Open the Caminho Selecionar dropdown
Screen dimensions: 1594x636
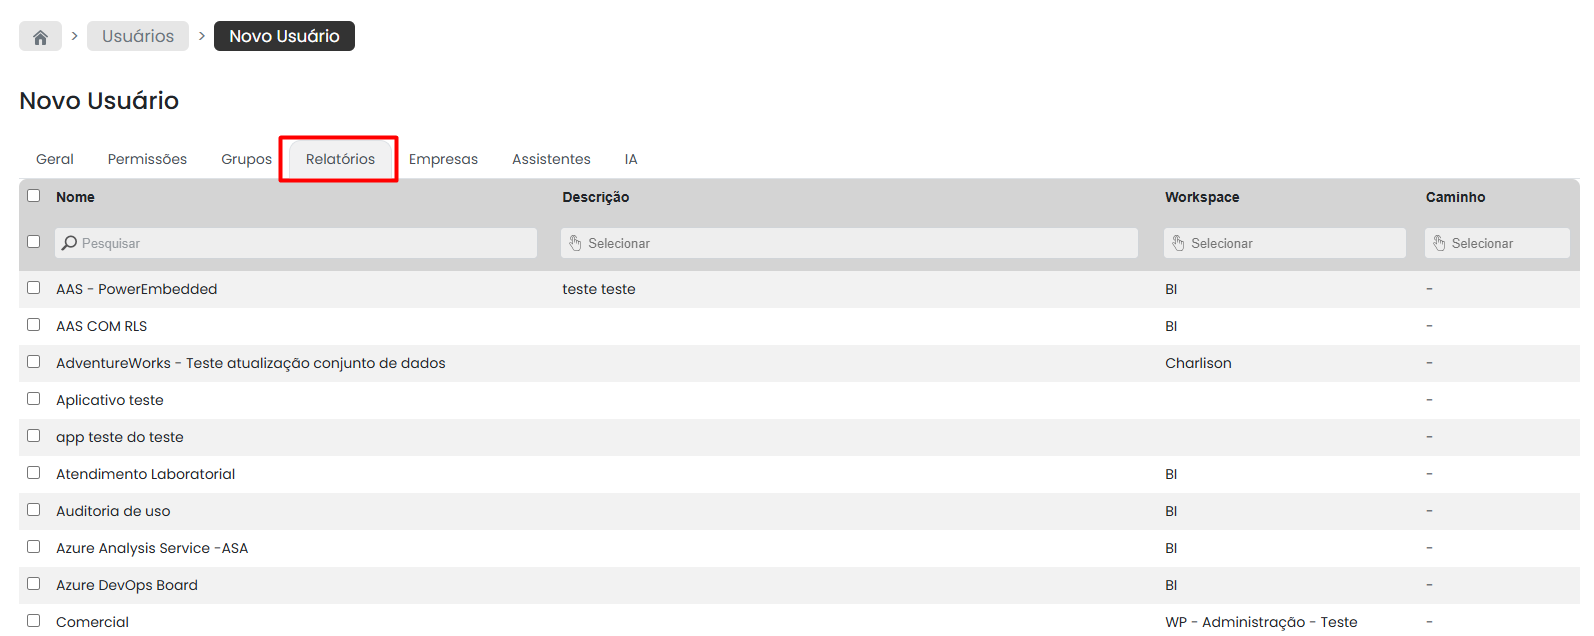(1497, 243)
